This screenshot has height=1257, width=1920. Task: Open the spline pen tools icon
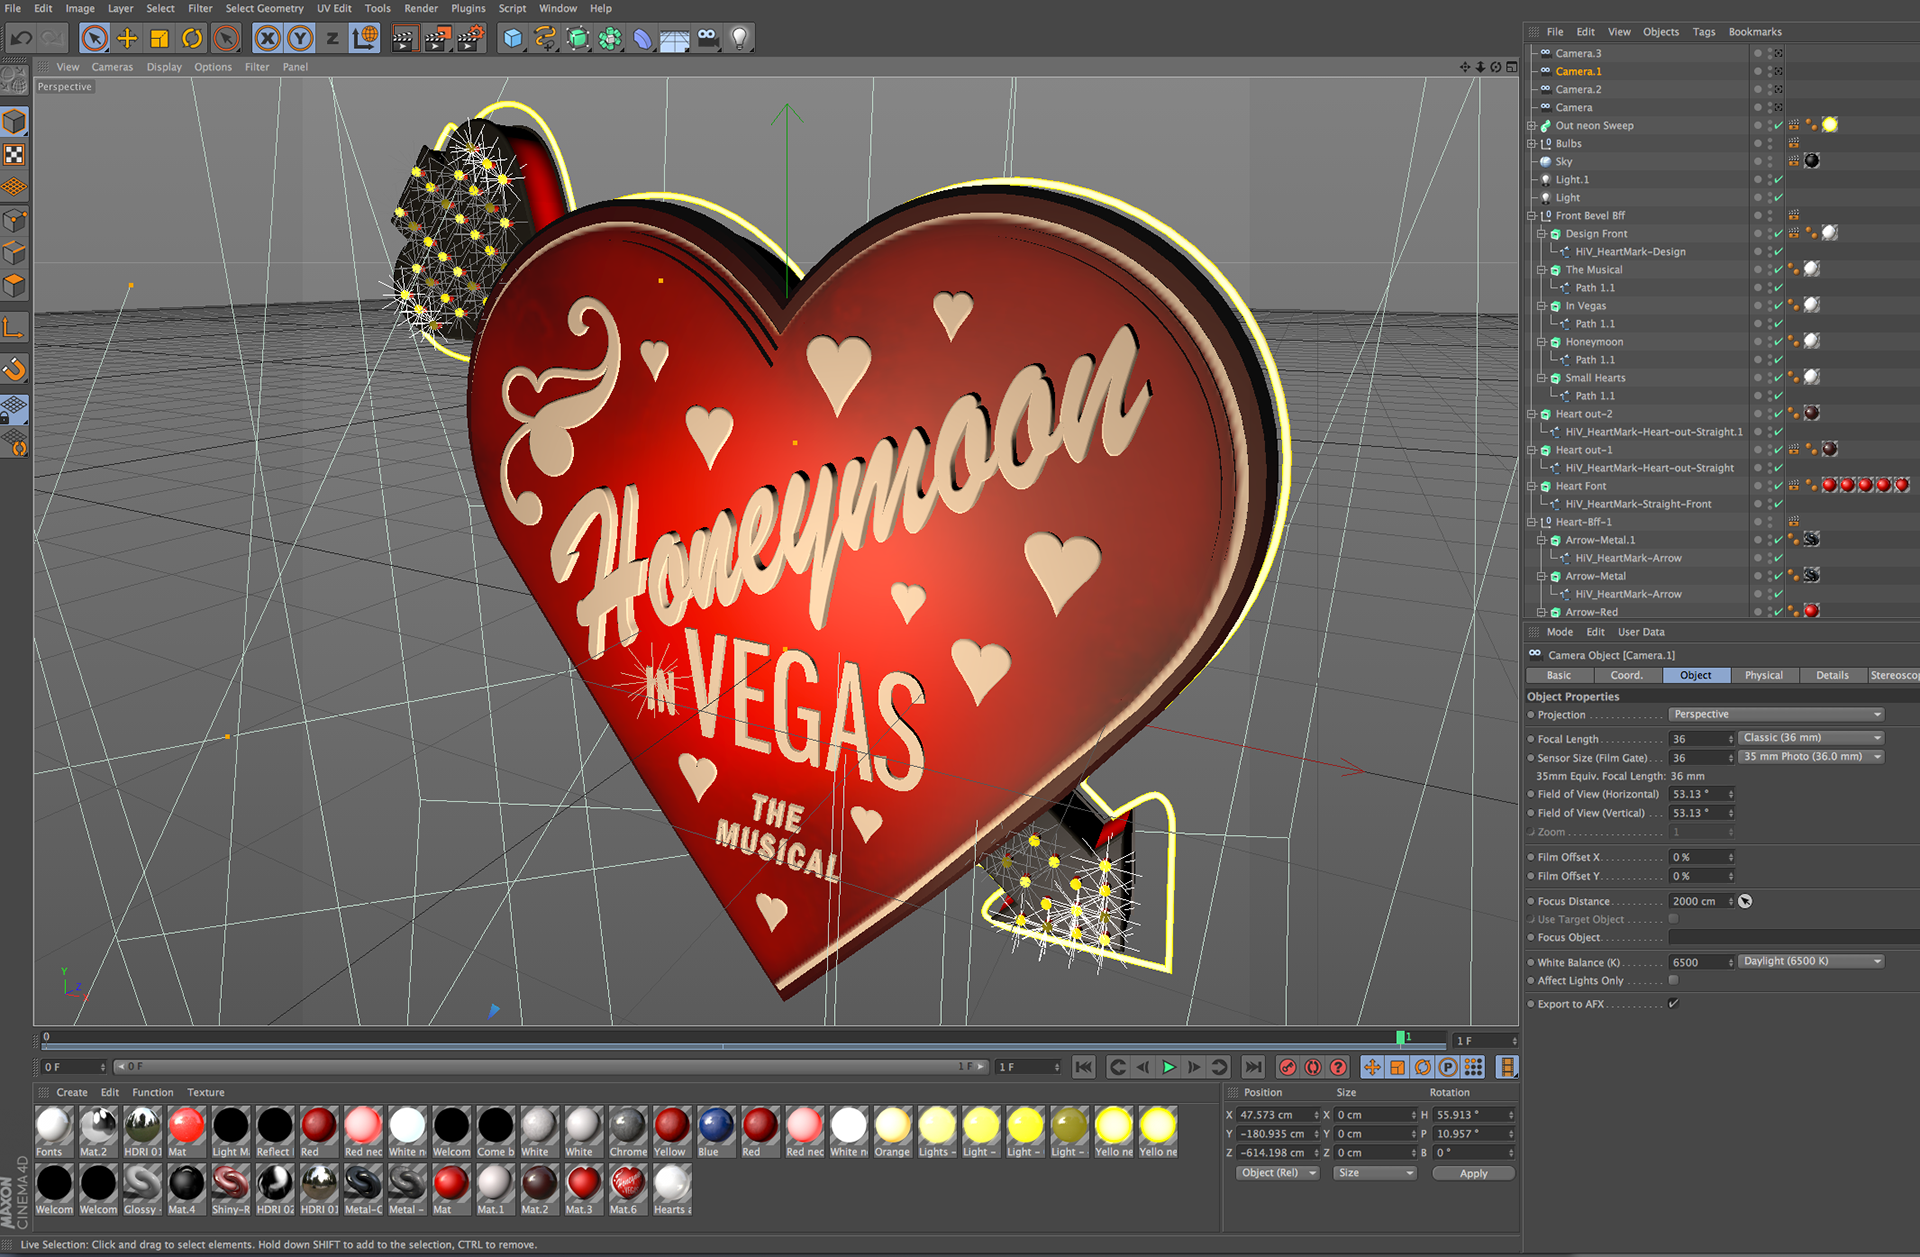(x=545, y=39)
